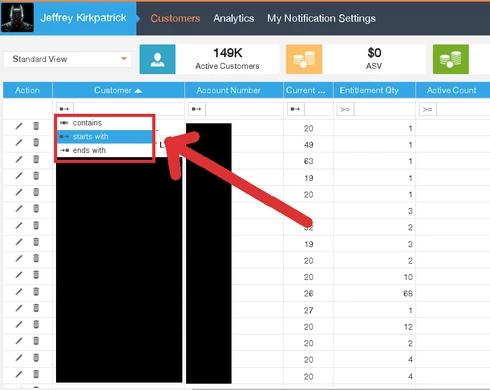Delete the row with Entitlement Qty 12
Image resolution: width=490 pixels, height=390 pixels.
tap(36, 325)
